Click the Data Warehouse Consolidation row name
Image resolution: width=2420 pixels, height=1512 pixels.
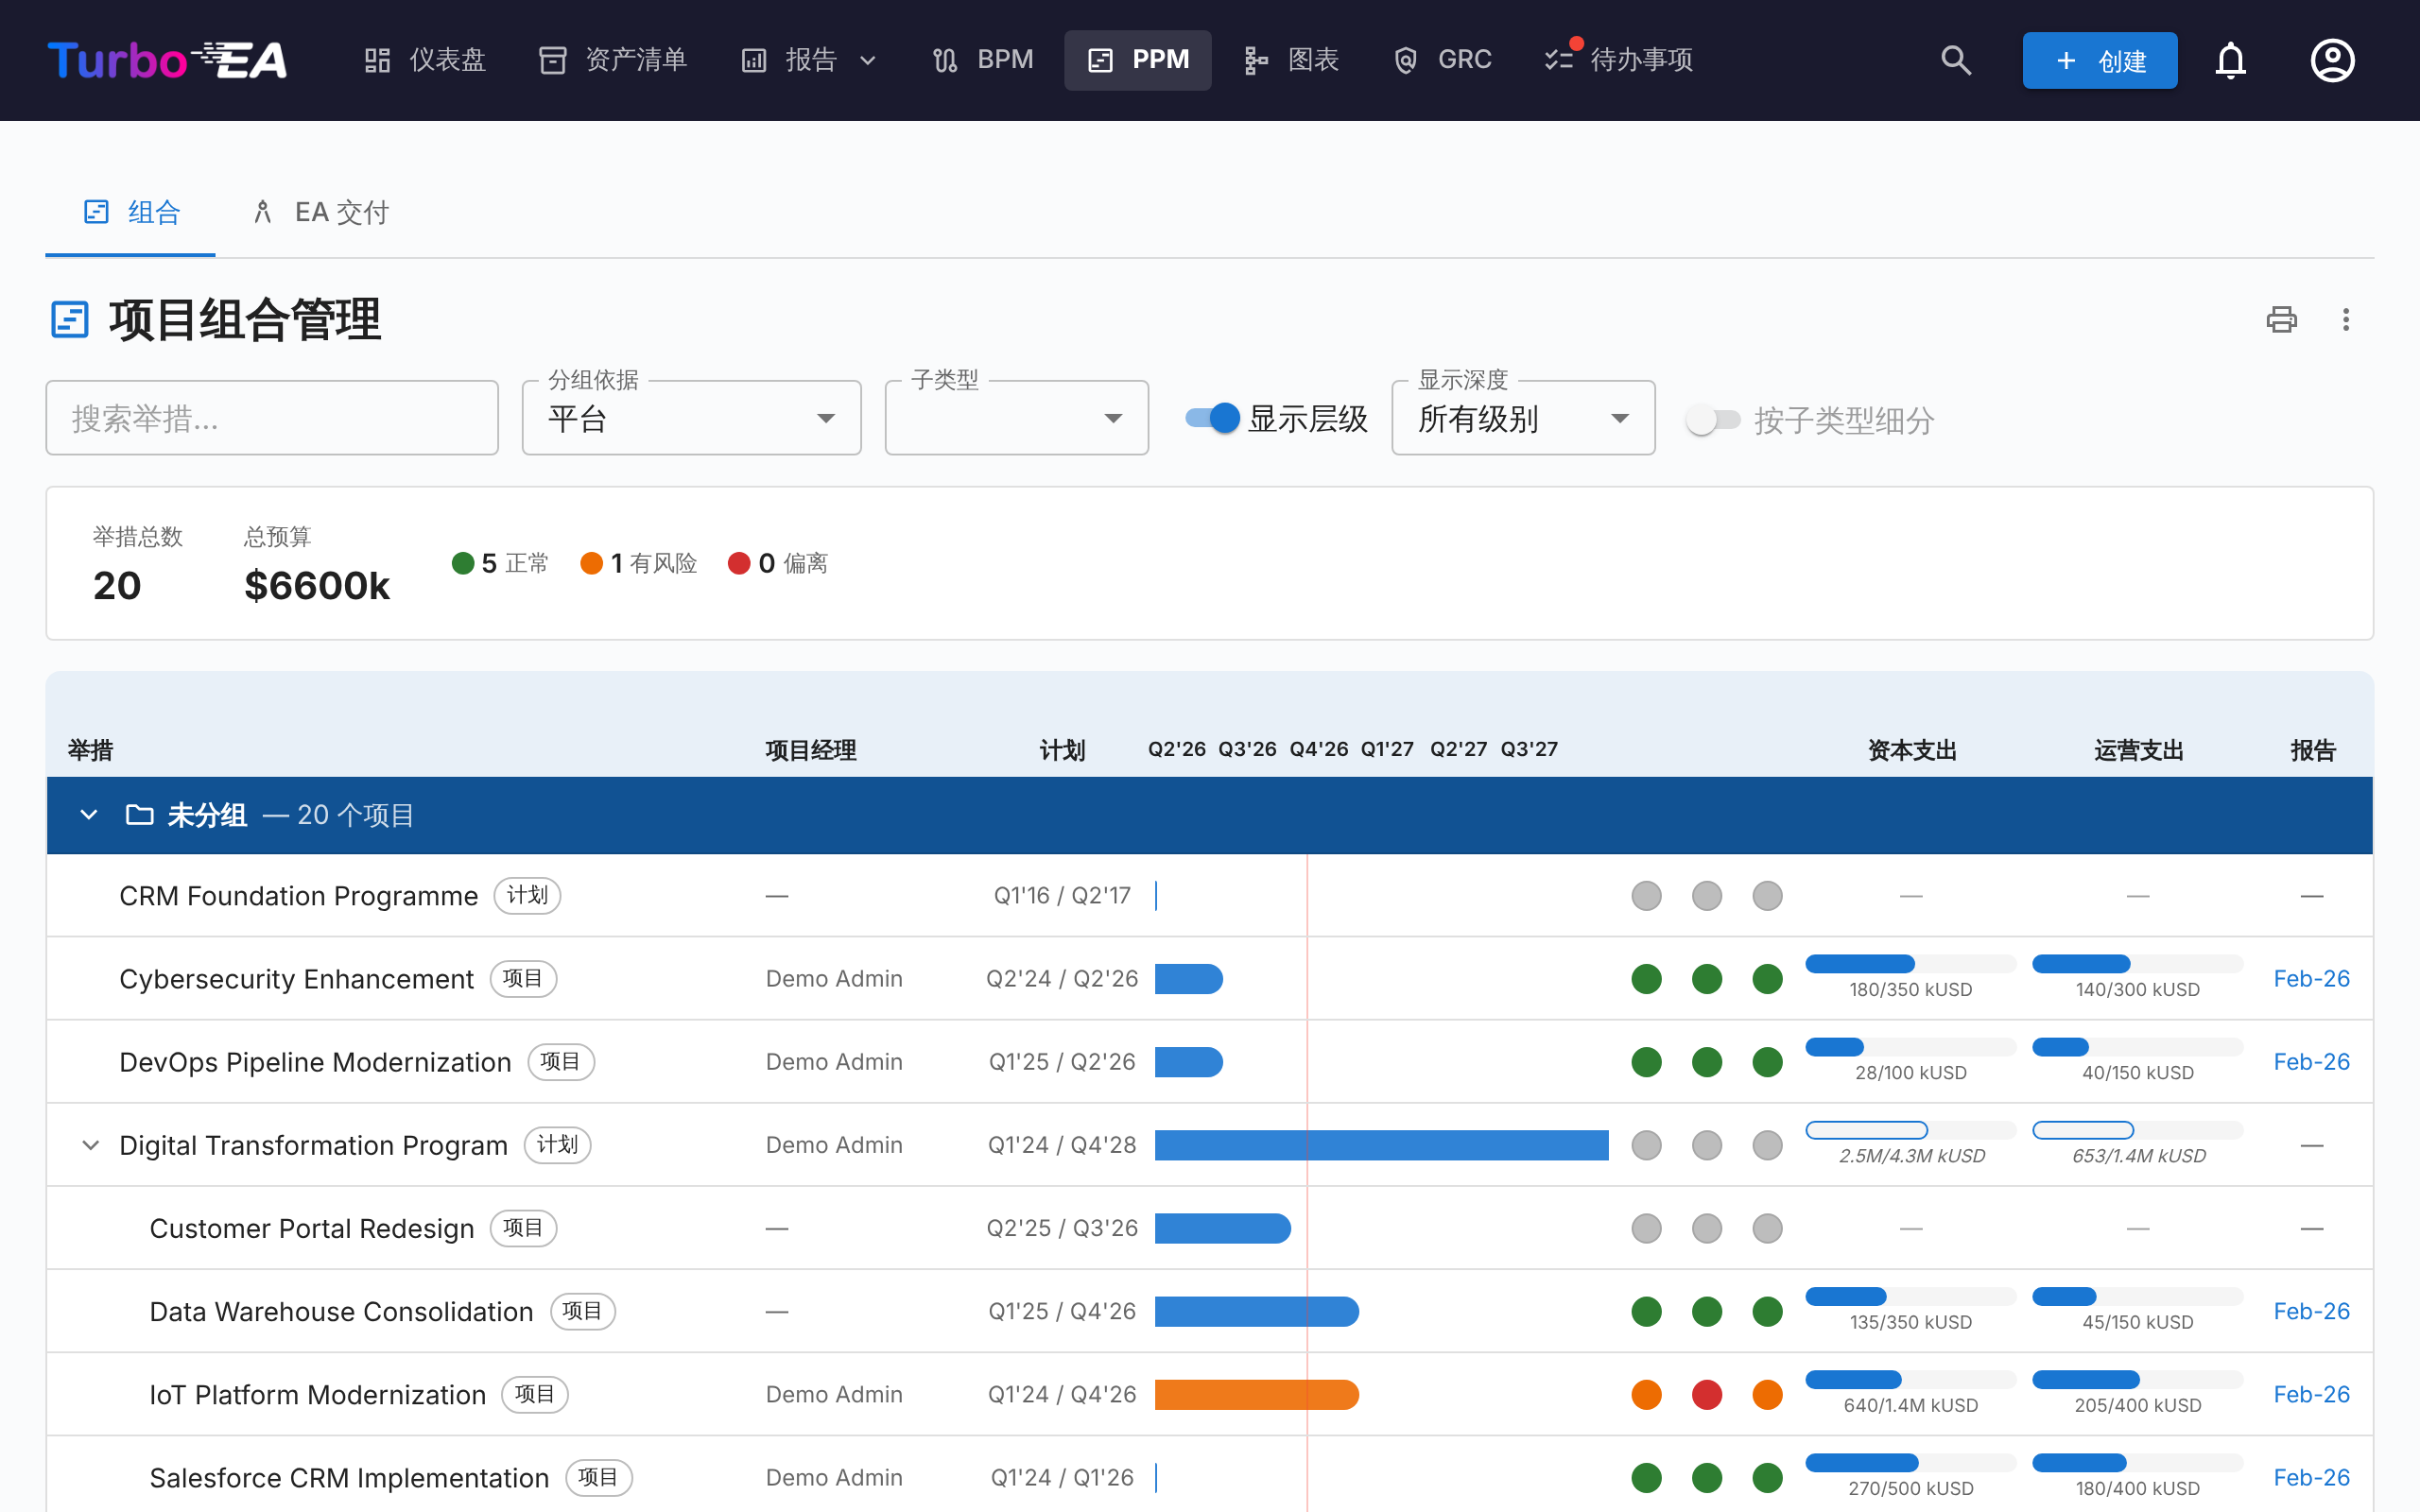coord(341,1311)
